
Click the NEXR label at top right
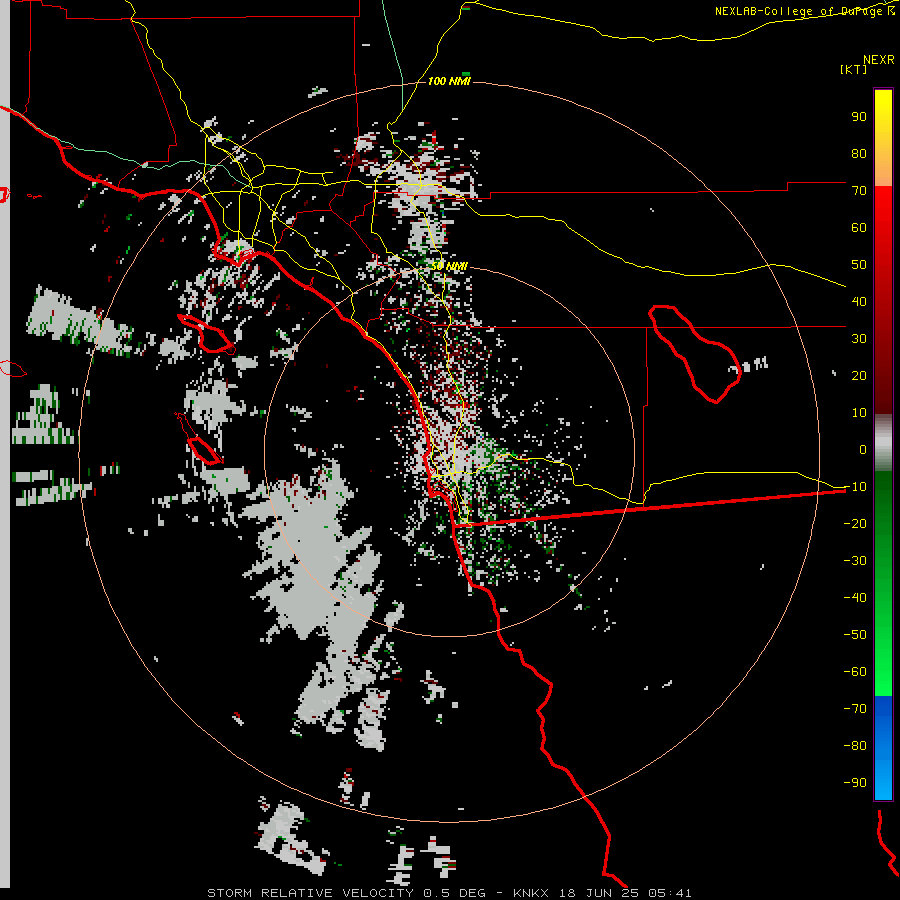pos(879,60)
